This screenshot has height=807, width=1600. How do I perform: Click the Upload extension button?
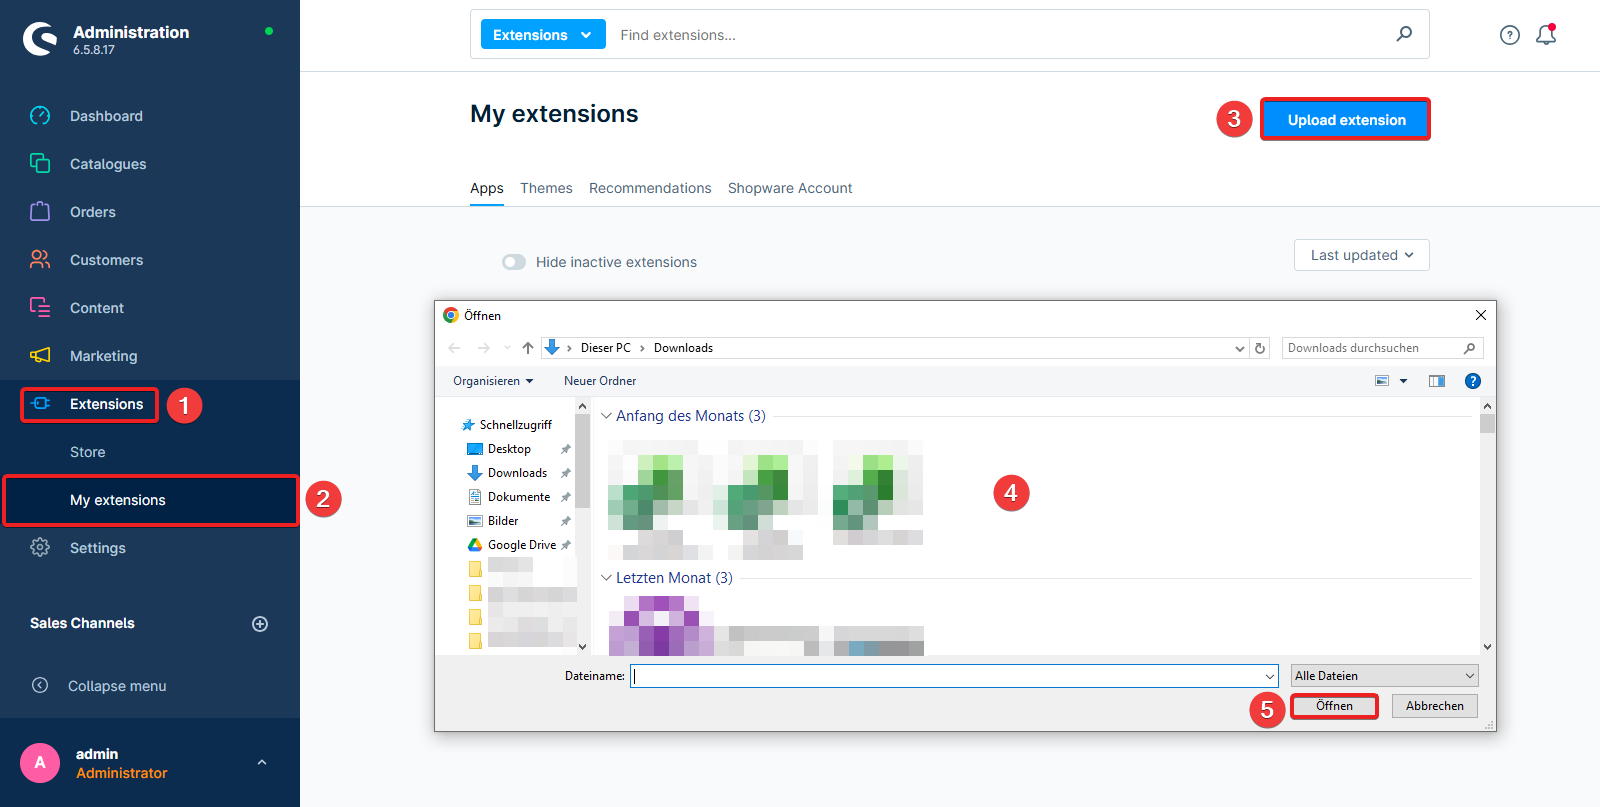[1345, 120]
